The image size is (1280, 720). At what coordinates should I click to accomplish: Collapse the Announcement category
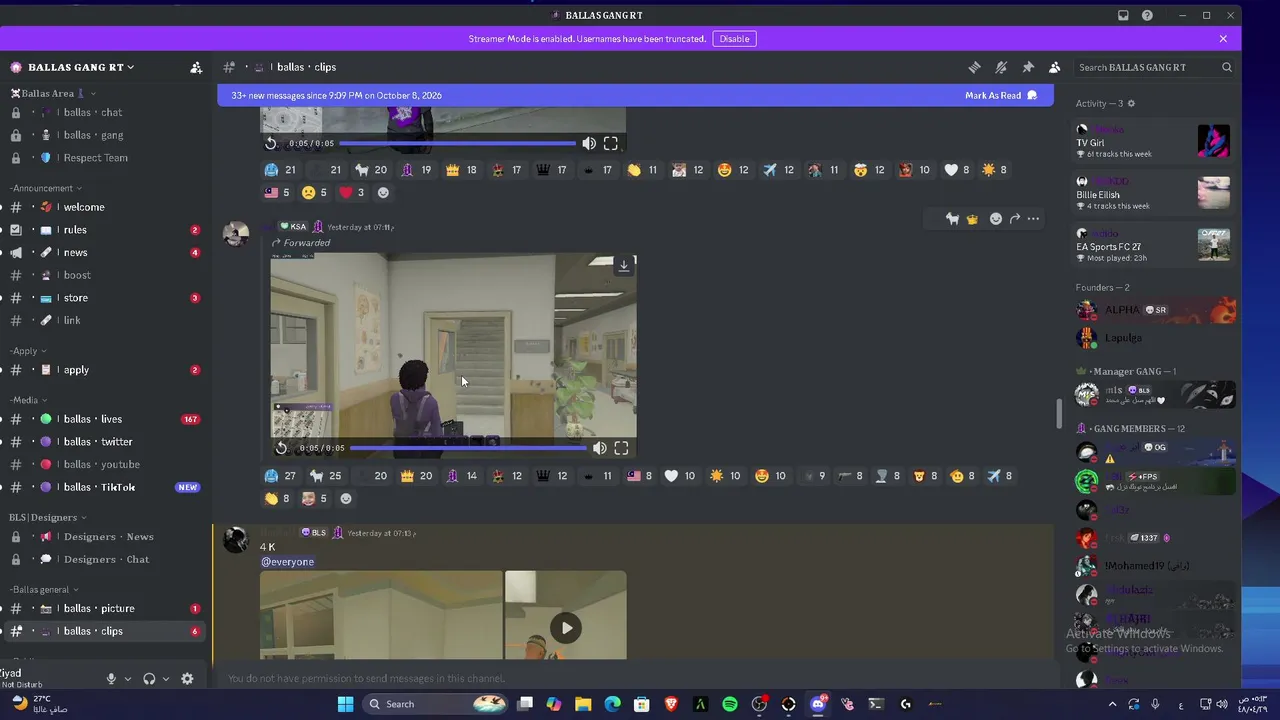tap(46, 188)
